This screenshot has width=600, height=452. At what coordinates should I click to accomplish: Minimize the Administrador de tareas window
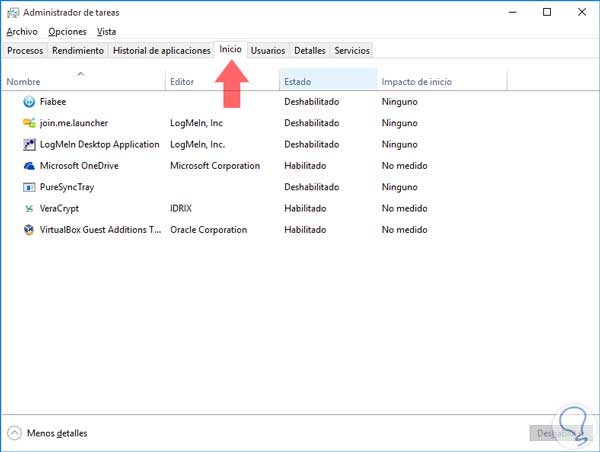(513, 12)
